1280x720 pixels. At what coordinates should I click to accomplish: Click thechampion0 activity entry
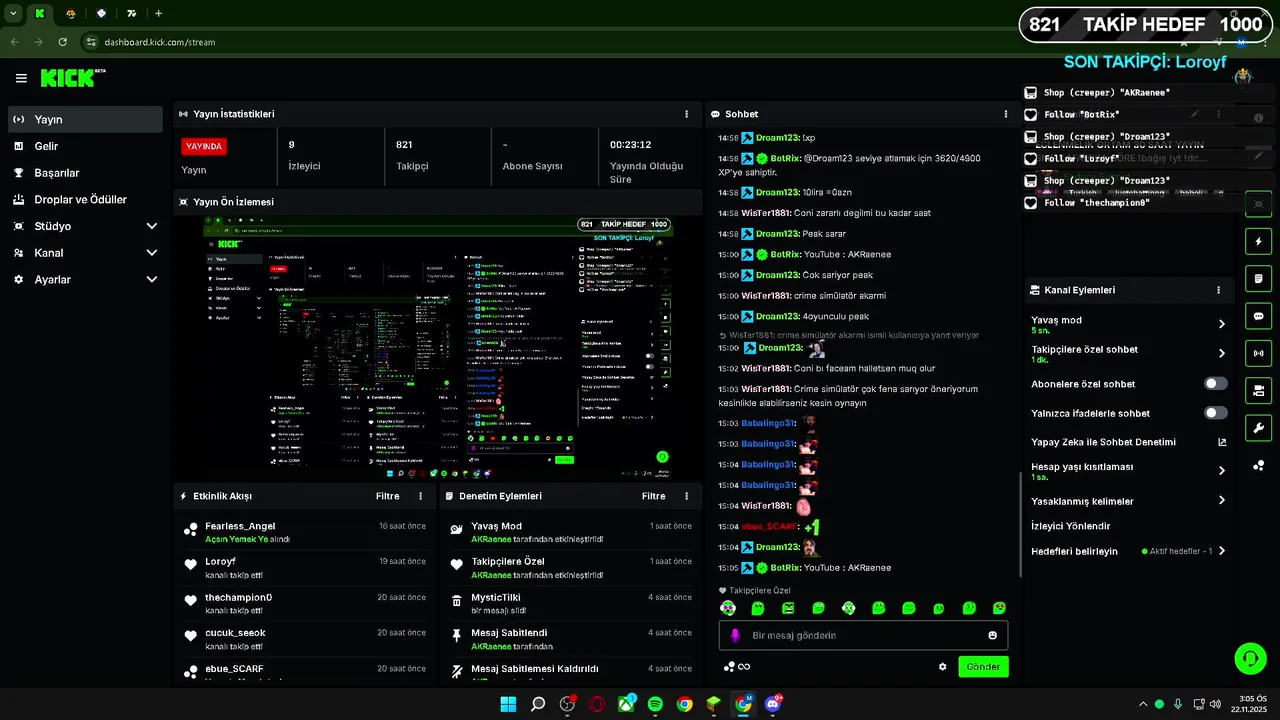click(x=306, y=603)
